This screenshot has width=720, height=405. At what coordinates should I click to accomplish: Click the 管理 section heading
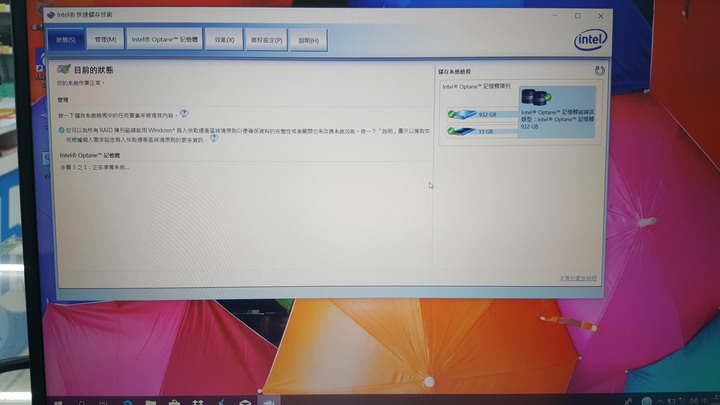coord(63,100)
